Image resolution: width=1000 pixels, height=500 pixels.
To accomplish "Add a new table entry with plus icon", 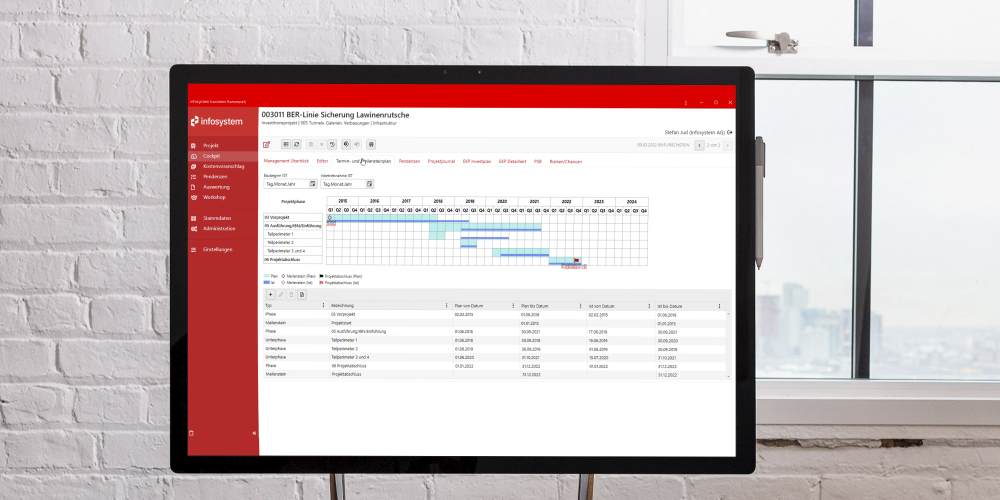I will pyautogui.click(x=270, y=295).
